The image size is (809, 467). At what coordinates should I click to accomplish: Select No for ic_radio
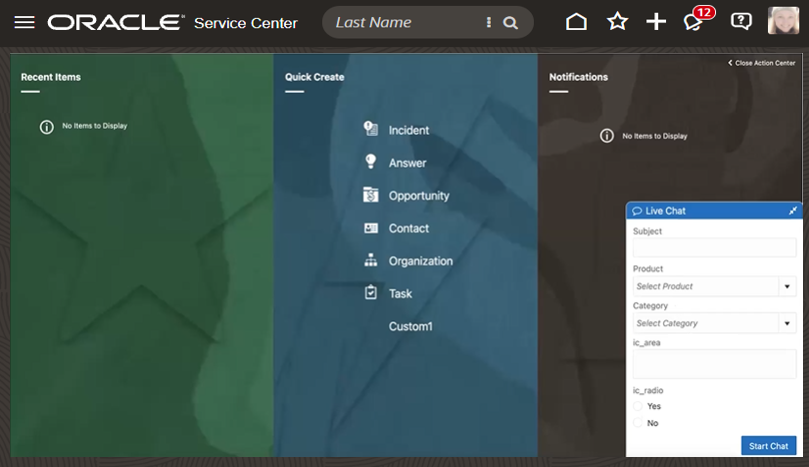point(638,423)
